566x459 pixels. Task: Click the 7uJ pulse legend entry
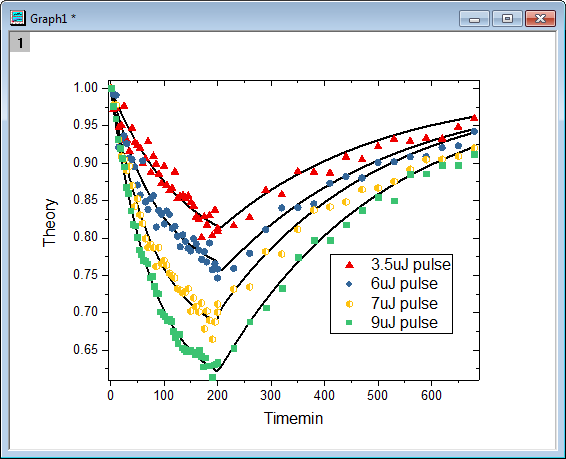click(404, 303)
